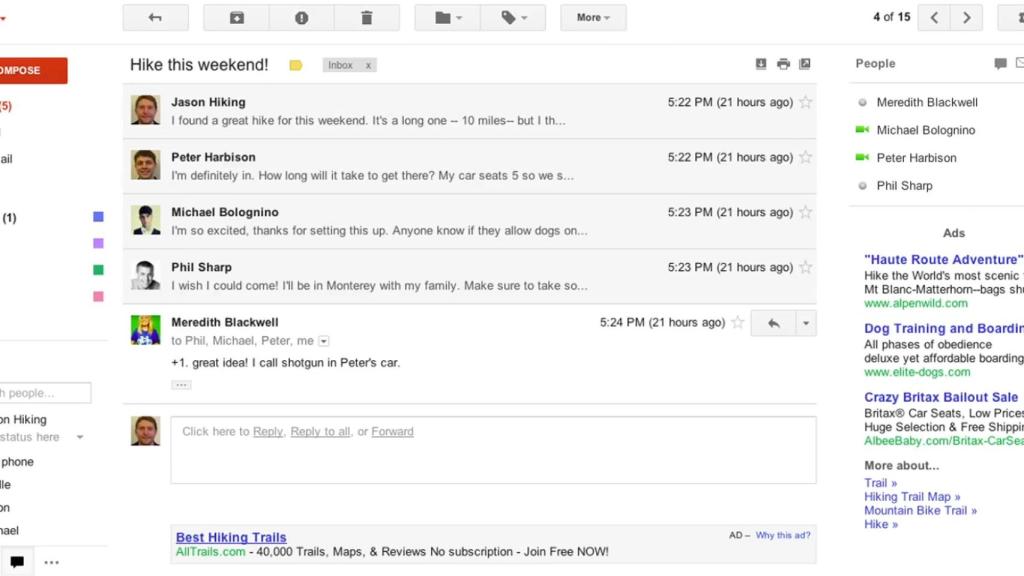This screenshot has width=1024, height=576.
Task: Open the More actions menu
Action: click(593, 17)
